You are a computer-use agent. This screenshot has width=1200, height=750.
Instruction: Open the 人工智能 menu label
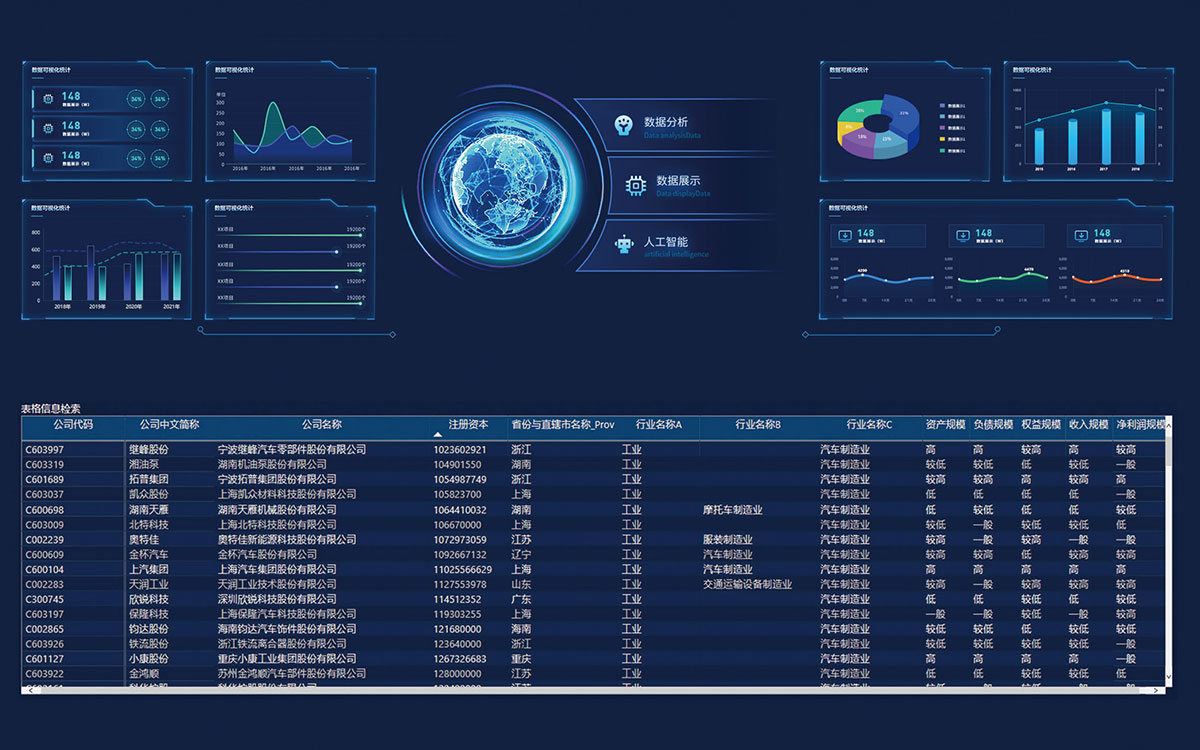(x=665, y=242)
